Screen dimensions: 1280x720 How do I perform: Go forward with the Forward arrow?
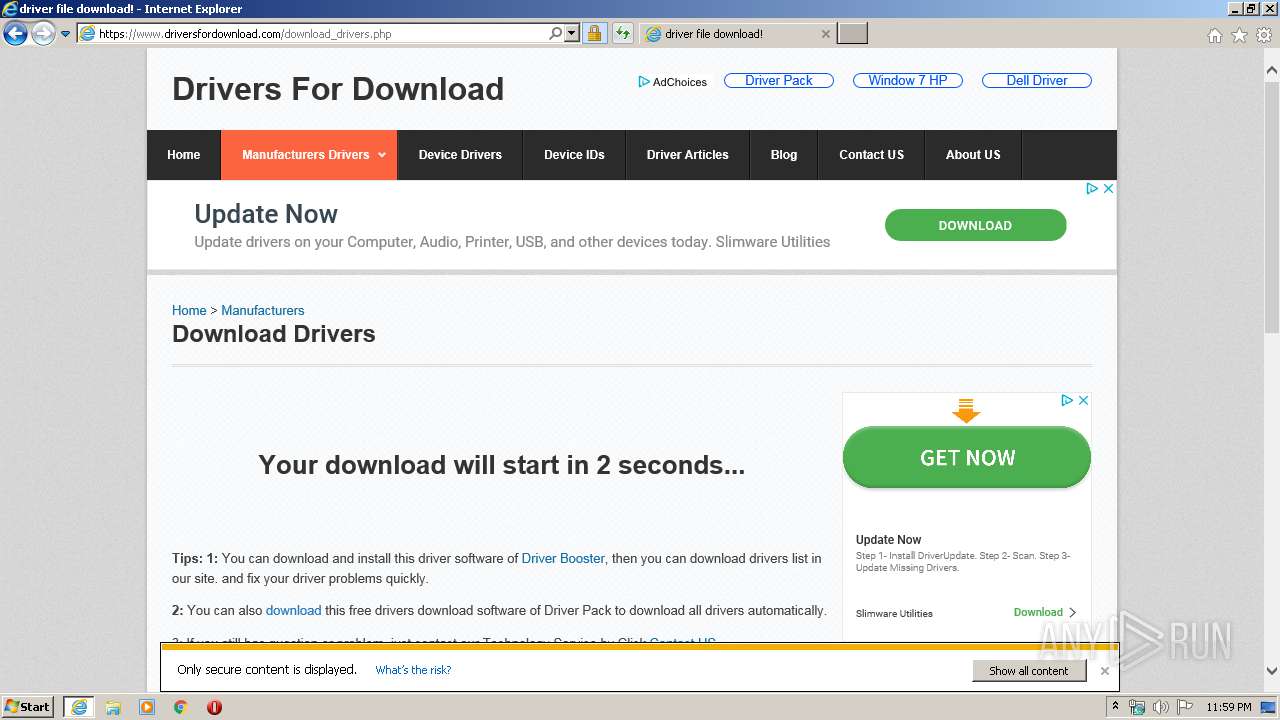43,34
